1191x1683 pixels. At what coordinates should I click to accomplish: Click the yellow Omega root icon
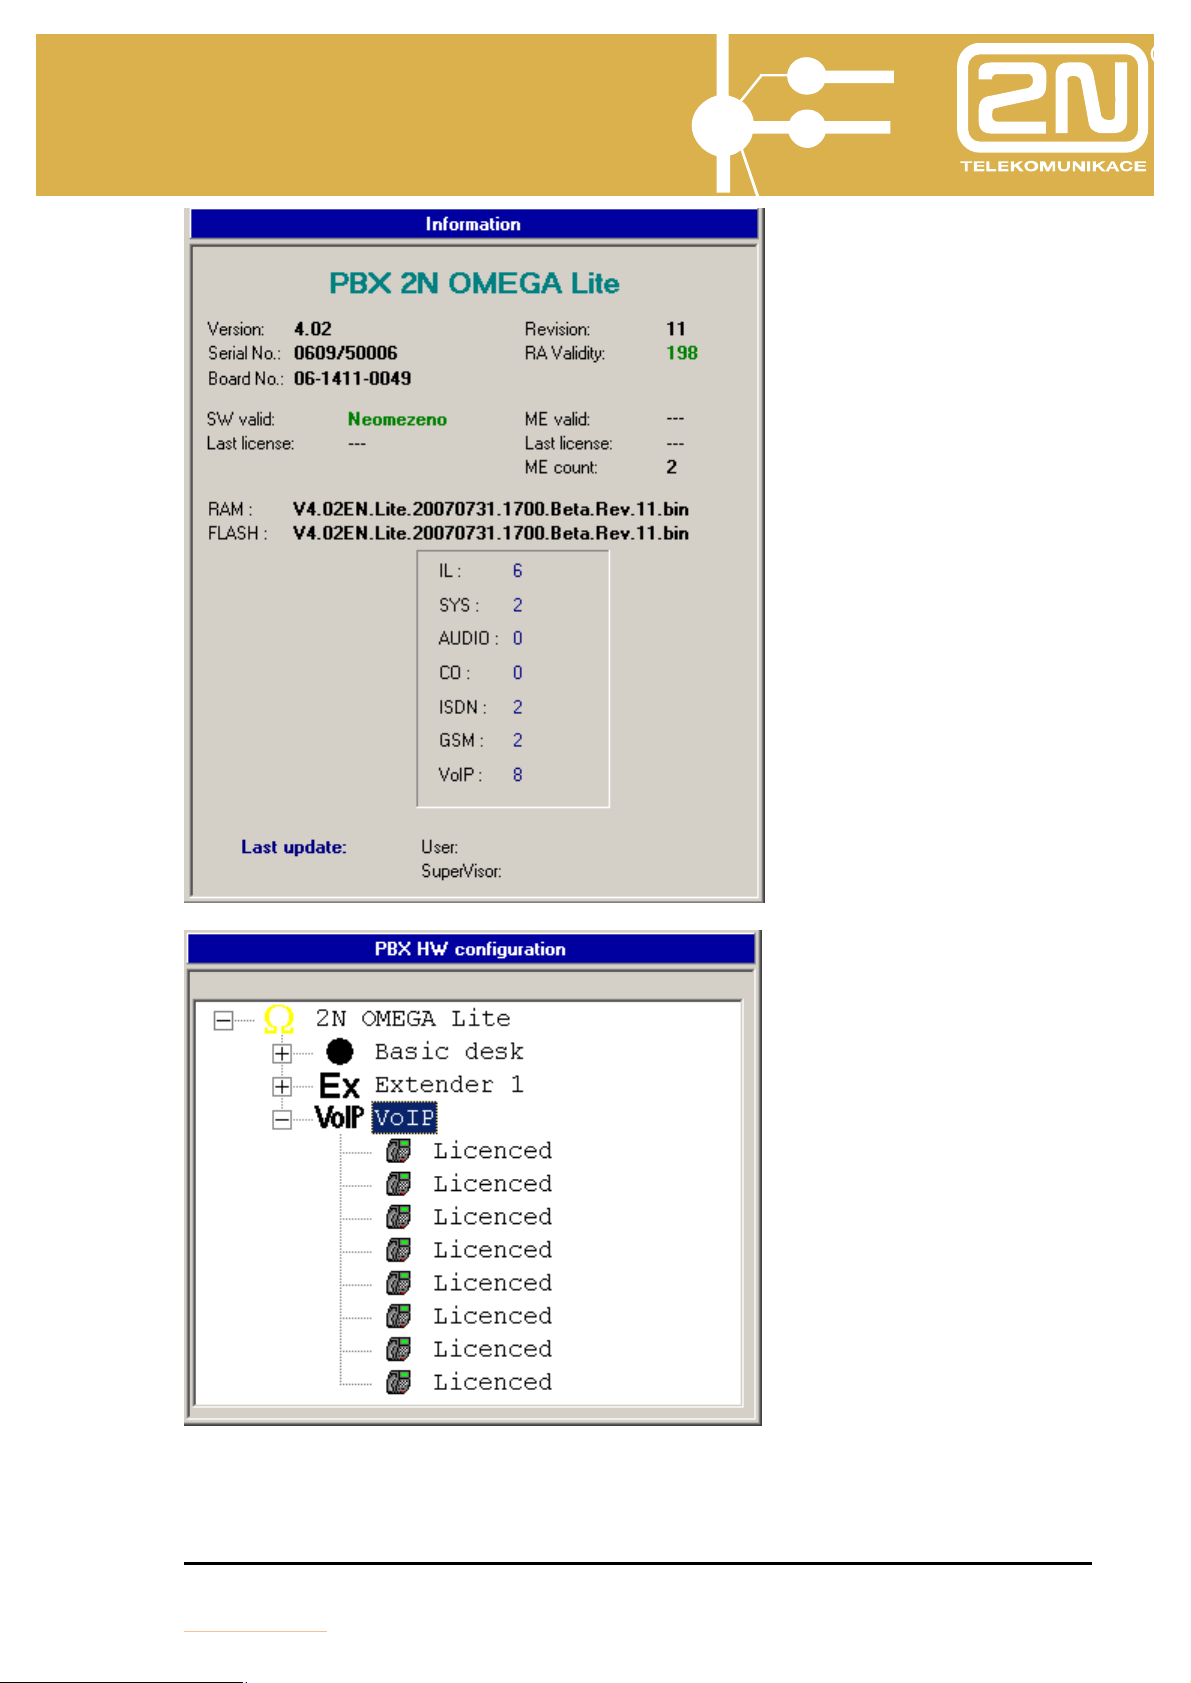279,1020
